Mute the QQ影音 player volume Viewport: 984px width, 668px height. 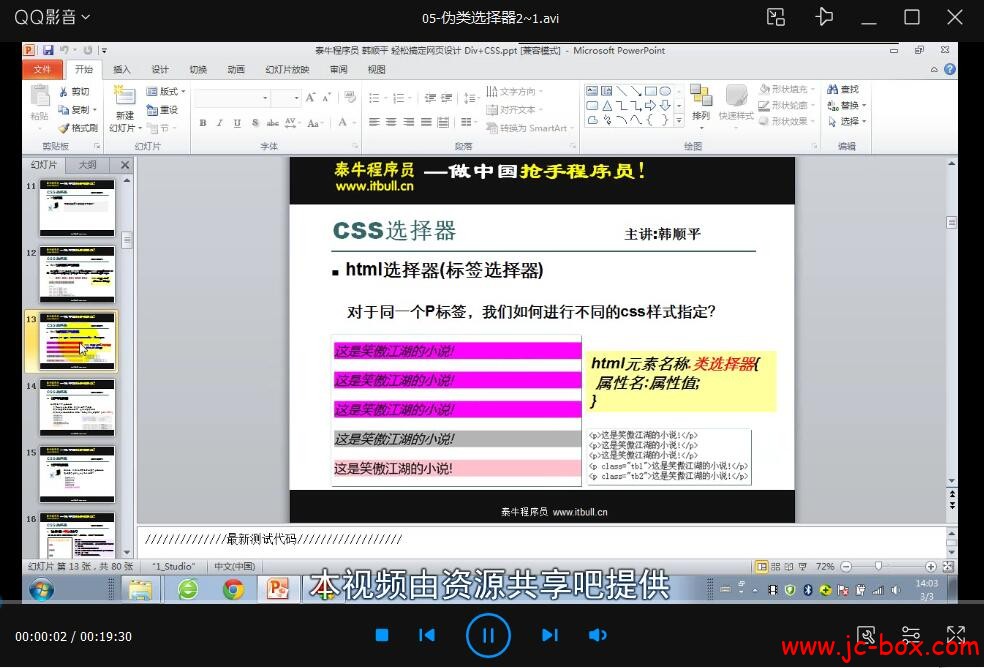597,635
